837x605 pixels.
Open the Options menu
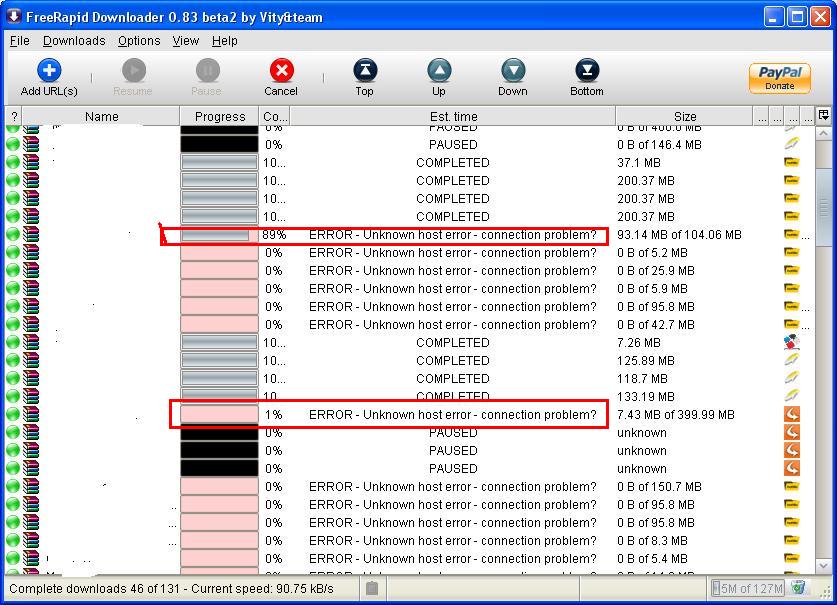click(139, 41)
